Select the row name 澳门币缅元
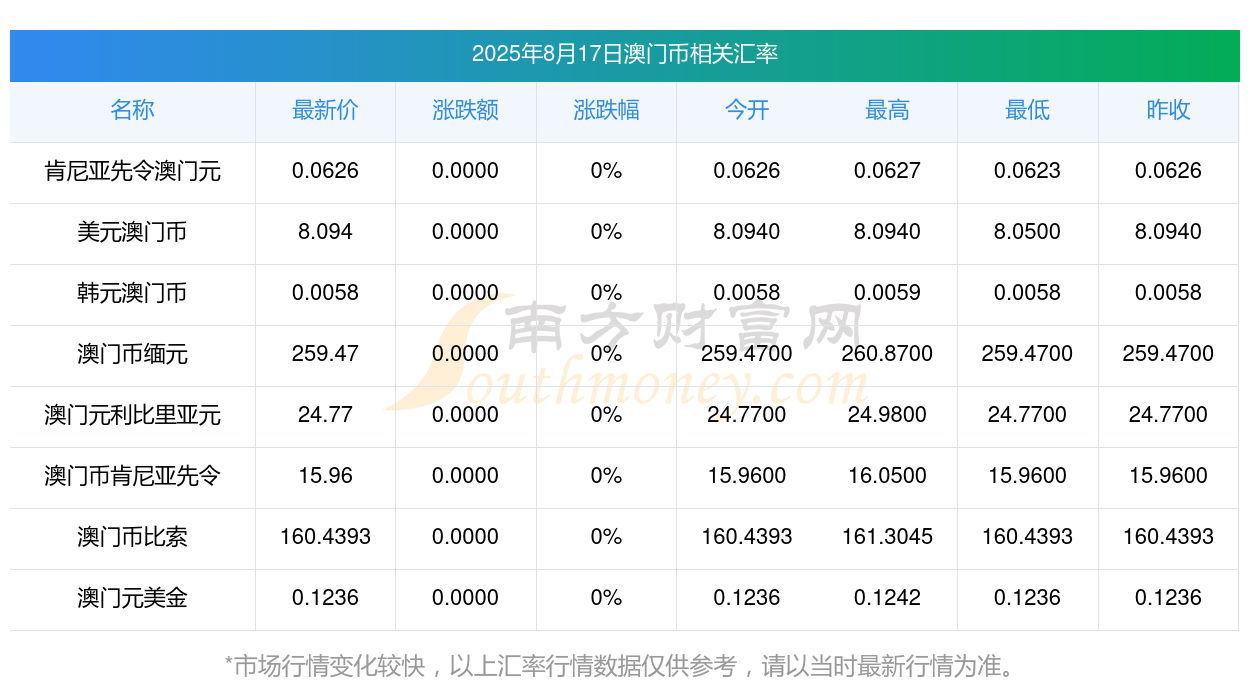The height and width of the screenshot is (698, 1250). (132, 354)
